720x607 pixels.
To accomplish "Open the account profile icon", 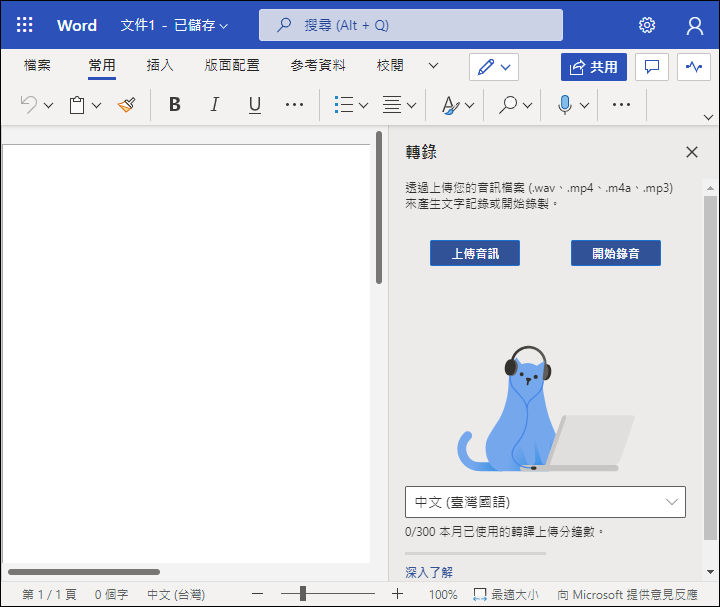I will tap(694, 26).
